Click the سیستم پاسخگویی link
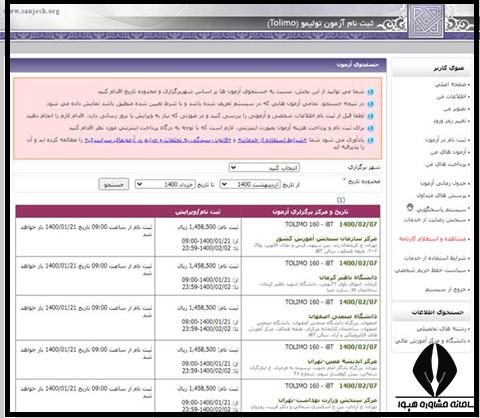This screenshot has height=418, width=480. click(x=441, y=209)
